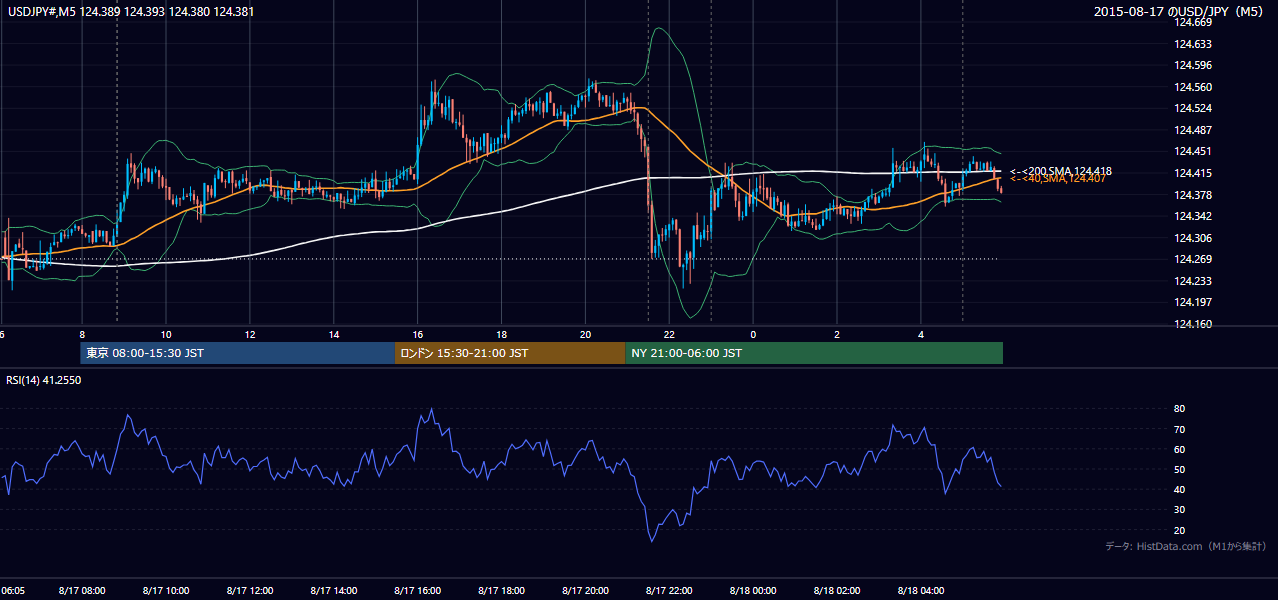Image resolution: width=1278 pixels, height=600 pixels.
Task: Click hour tick 18 under the price chart
Action: click(502, 334)
